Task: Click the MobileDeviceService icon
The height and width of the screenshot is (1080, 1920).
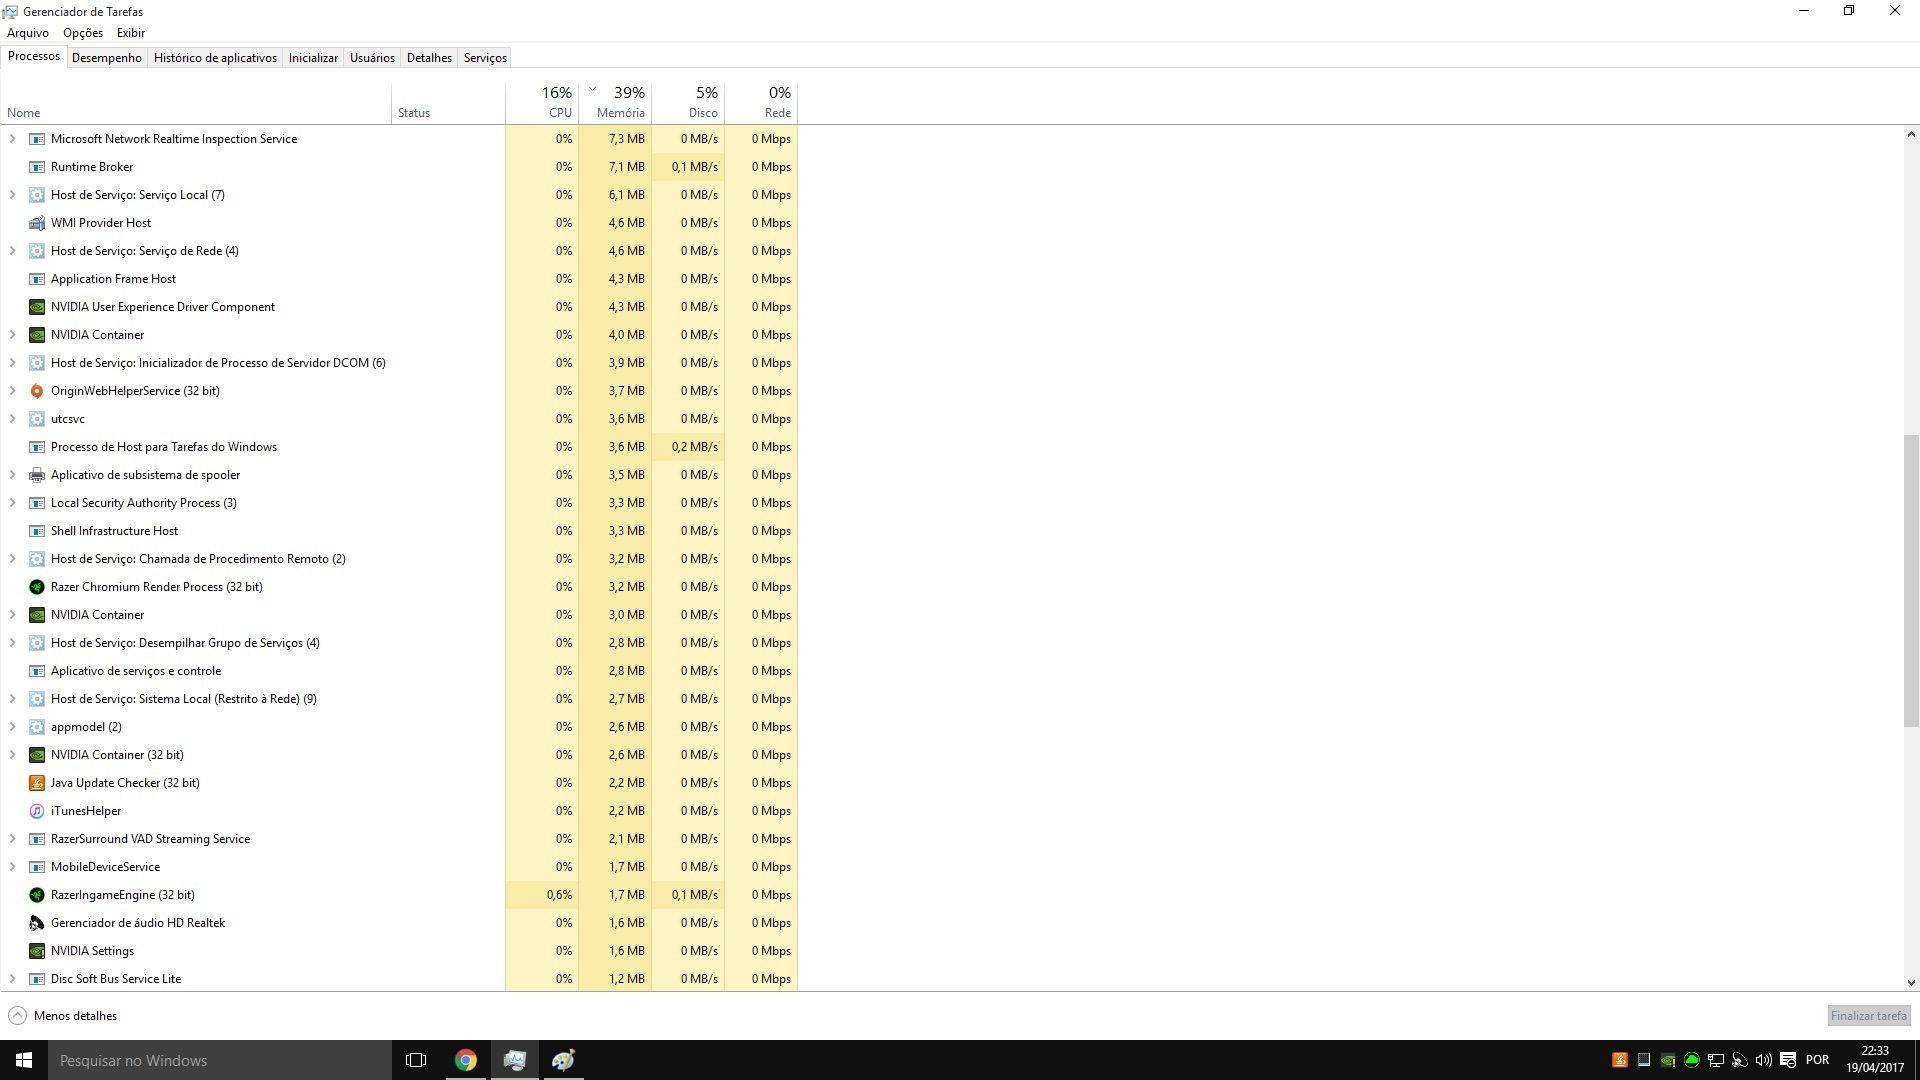Action: click(x=37, y=867)
